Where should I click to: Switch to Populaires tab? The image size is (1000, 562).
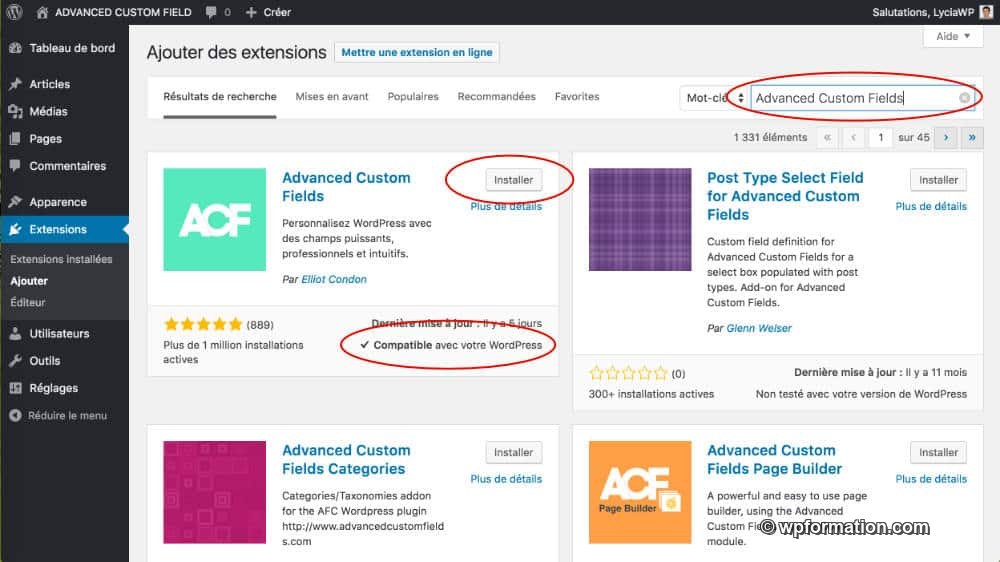click(x=413, y=97)
